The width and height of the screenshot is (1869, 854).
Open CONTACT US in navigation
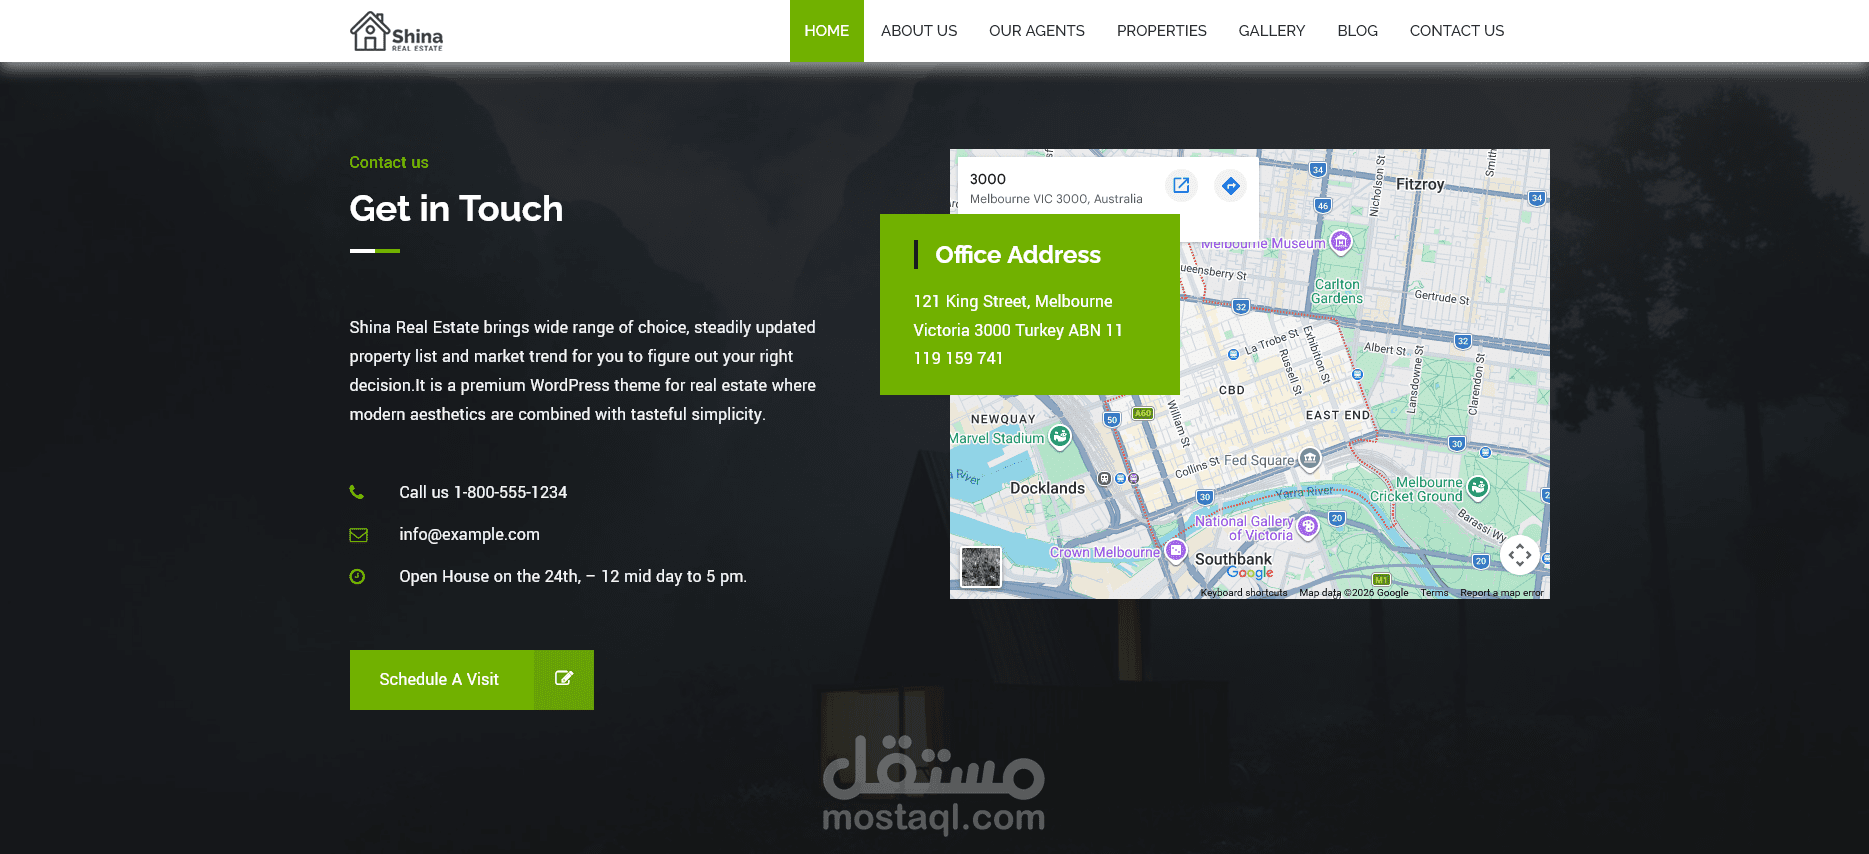pos(1456,31)
